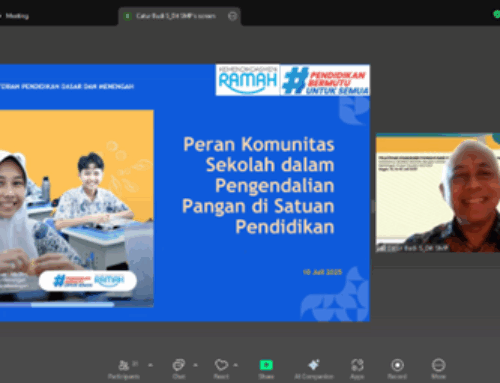Image resolution: width=500 pixels, height=383 pixels.
Task: Open options circle on shared screen tab
Action: pyautogui.click(x=232, y=16)
